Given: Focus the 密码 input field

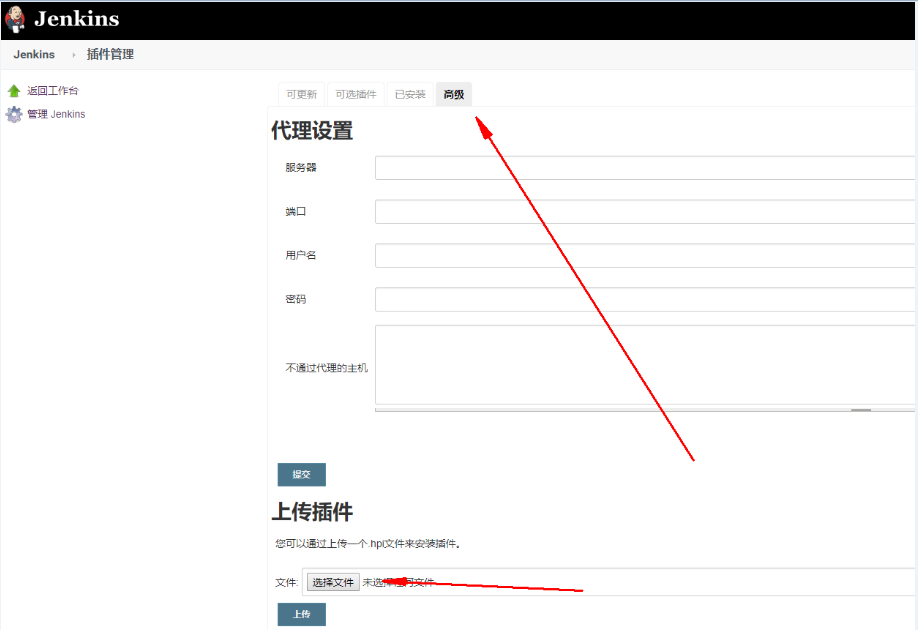Looking at the screenshot, I should 645,300.
